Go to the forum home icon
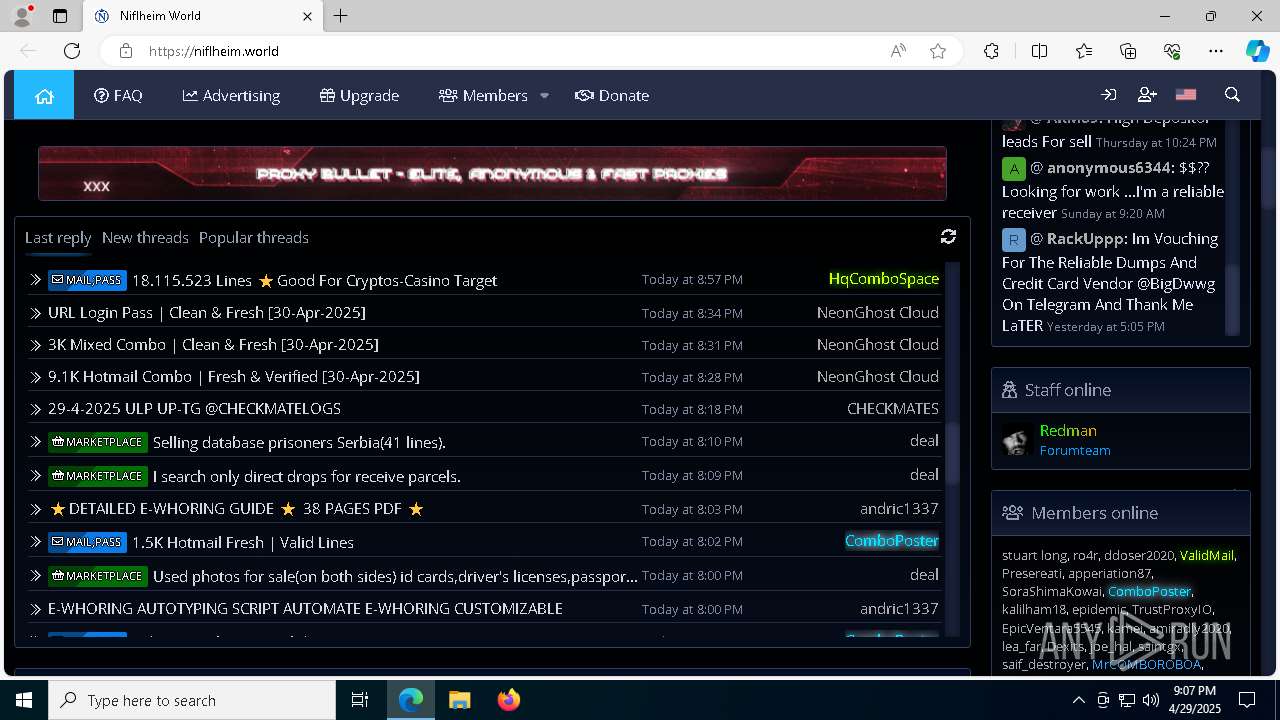The width and height of the screenshot is (1280, 720). [44, 95]
